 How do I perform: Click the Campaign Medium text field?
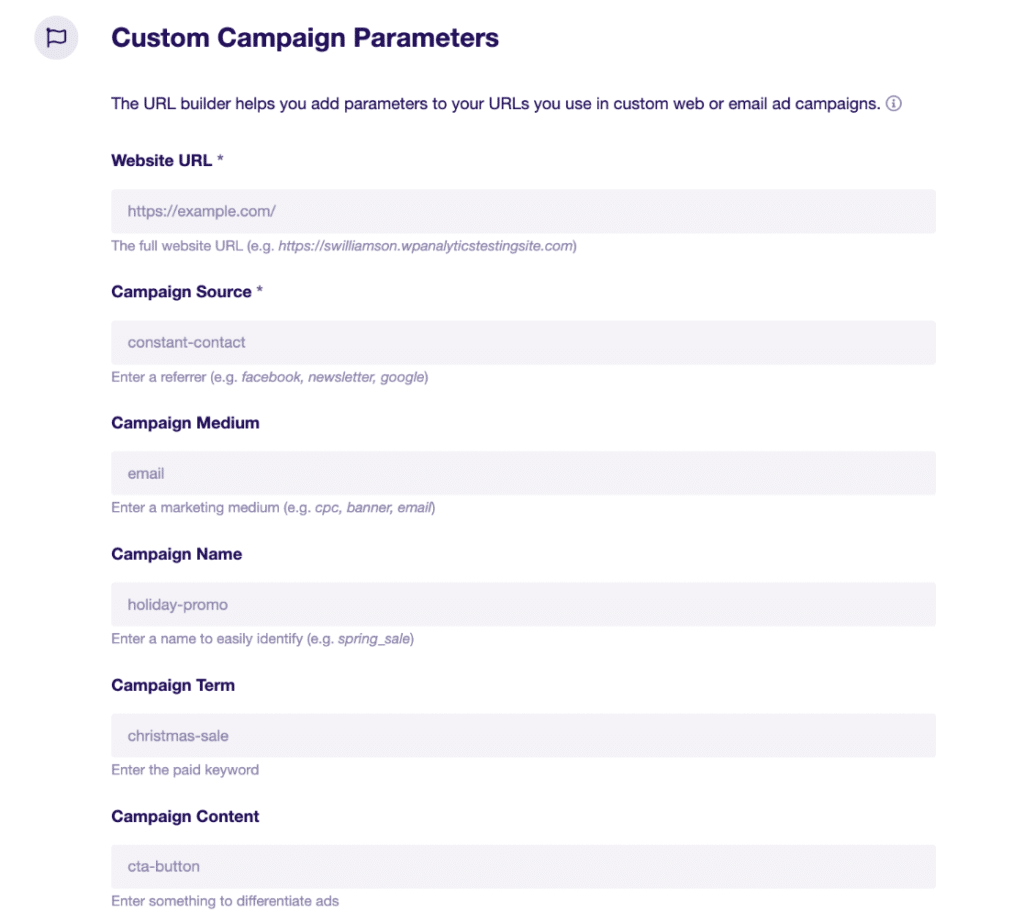[x=523, y=473]
